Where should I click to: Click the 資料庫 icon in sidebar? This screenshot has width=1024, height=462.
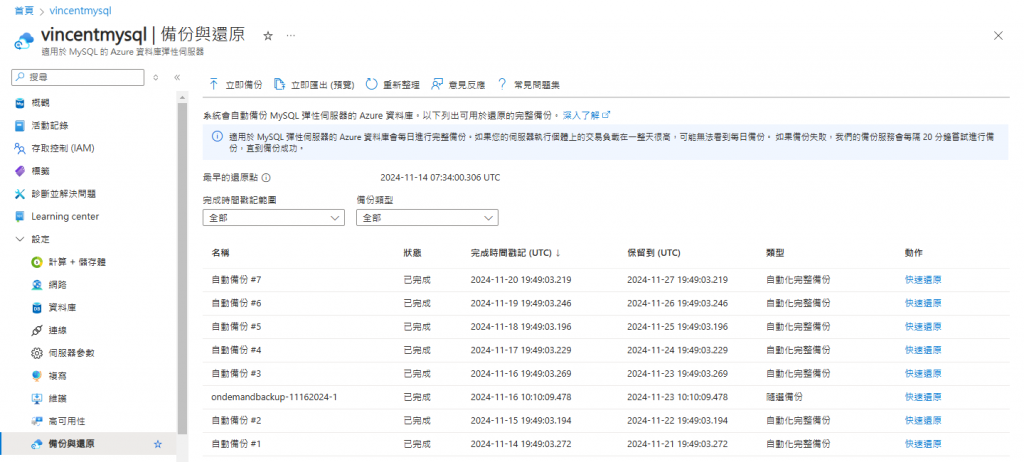[37, 308]
